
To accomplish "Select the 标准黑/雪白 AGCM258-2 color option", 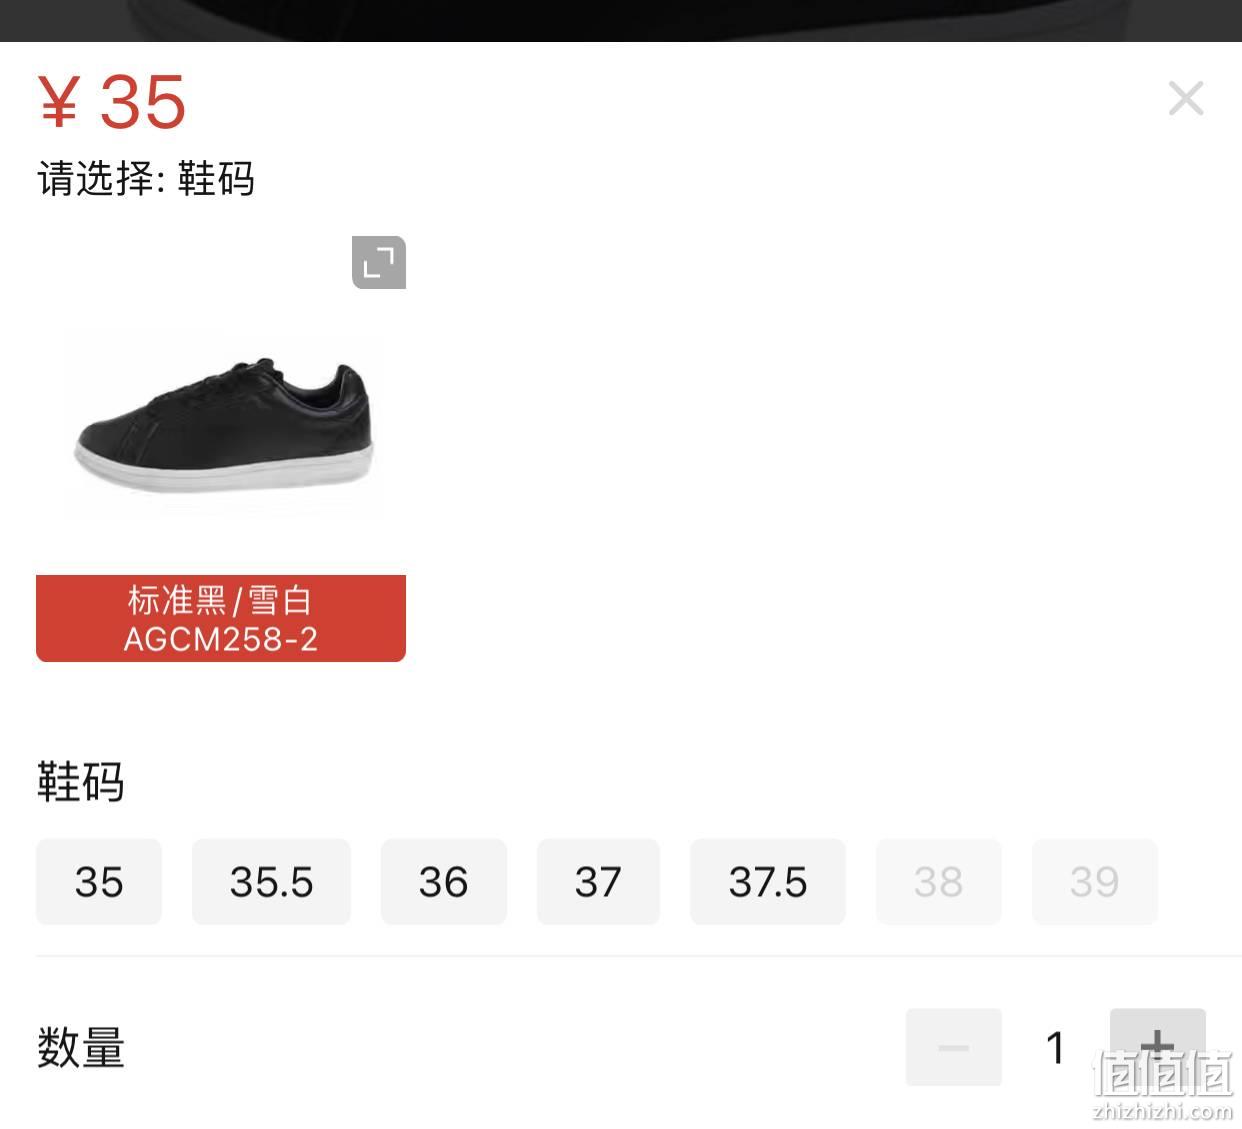I will pos(221,618).
